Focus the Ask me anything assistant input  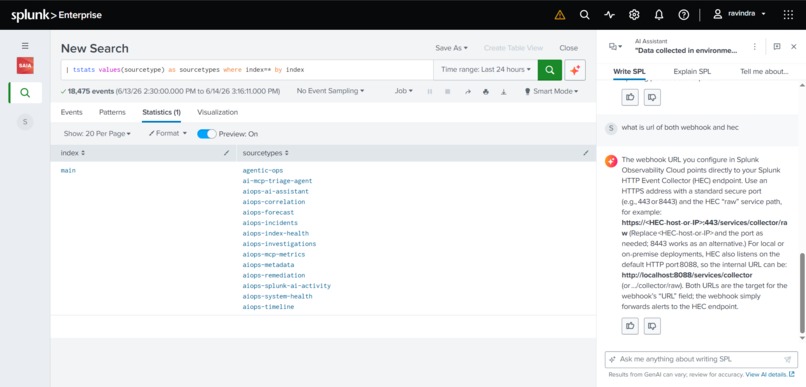coord(701,359)
